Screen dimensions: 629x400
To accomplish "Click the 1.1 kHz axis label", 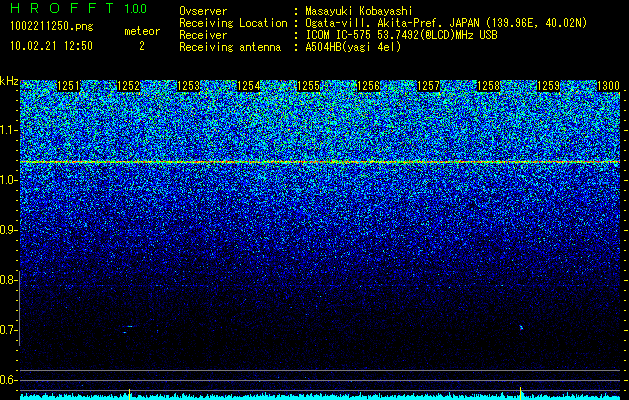I will point(8,130).
